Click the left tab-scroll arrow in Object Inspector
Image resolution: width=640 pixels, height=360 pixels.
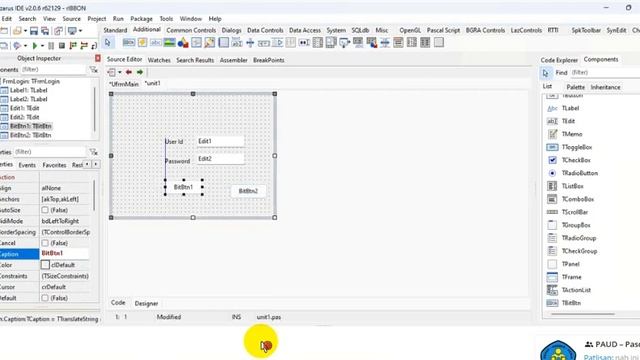(x=87, y=164)
